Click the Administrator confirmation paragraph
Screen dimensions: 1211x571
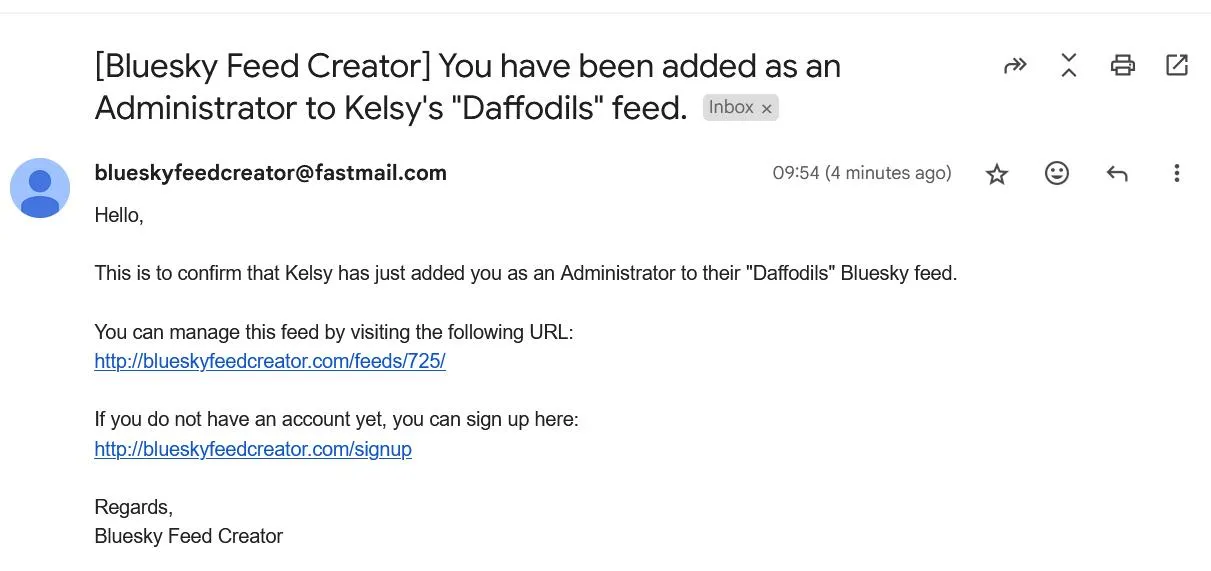coord(525,273)
